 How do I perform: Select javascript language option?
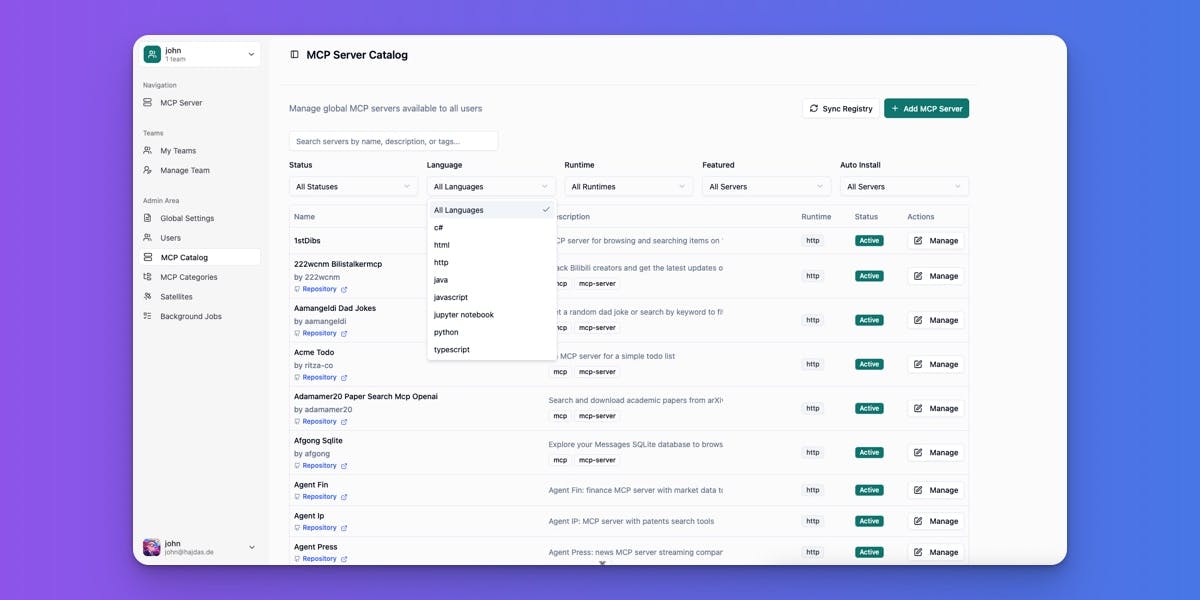click(x=491, y=297)
